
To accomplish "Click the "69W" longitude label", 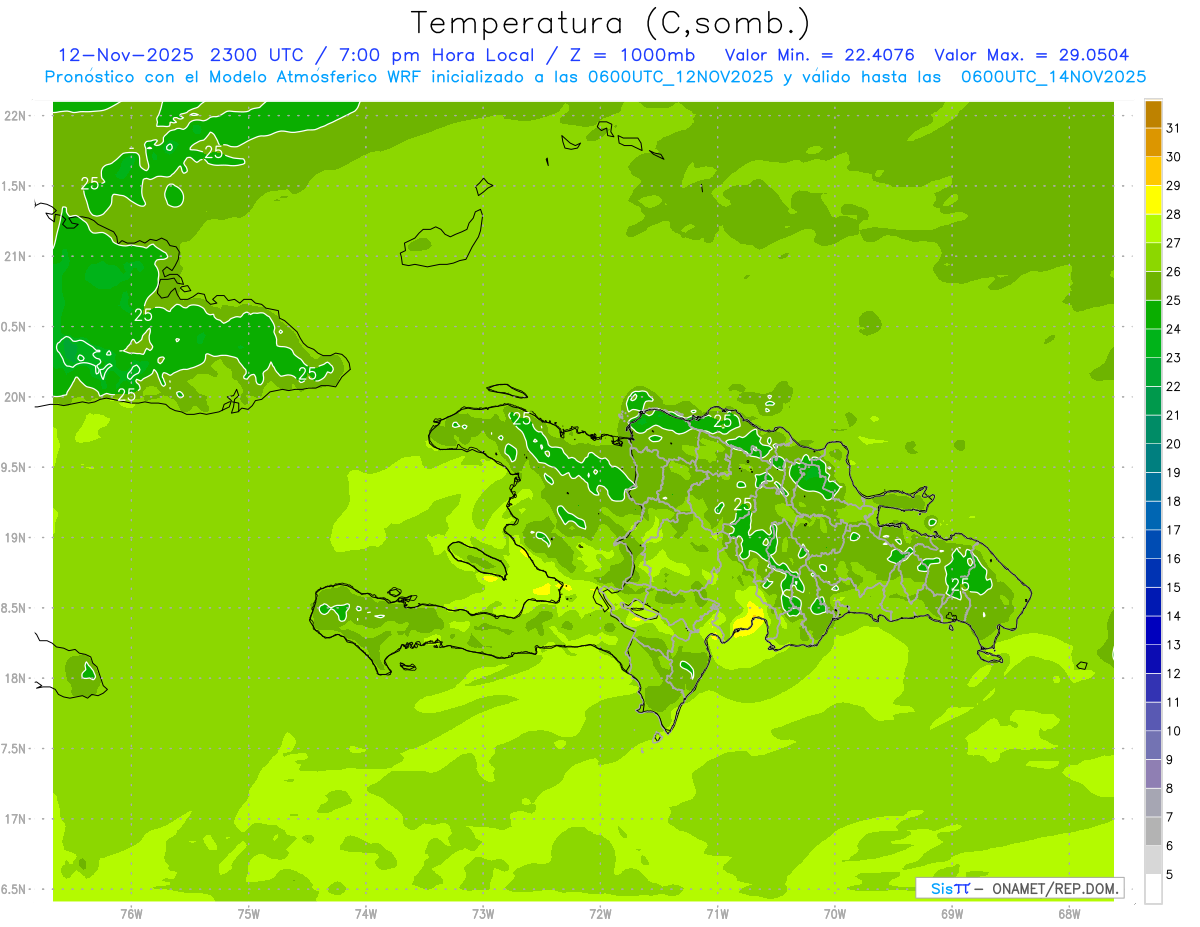I will [952, 914].
